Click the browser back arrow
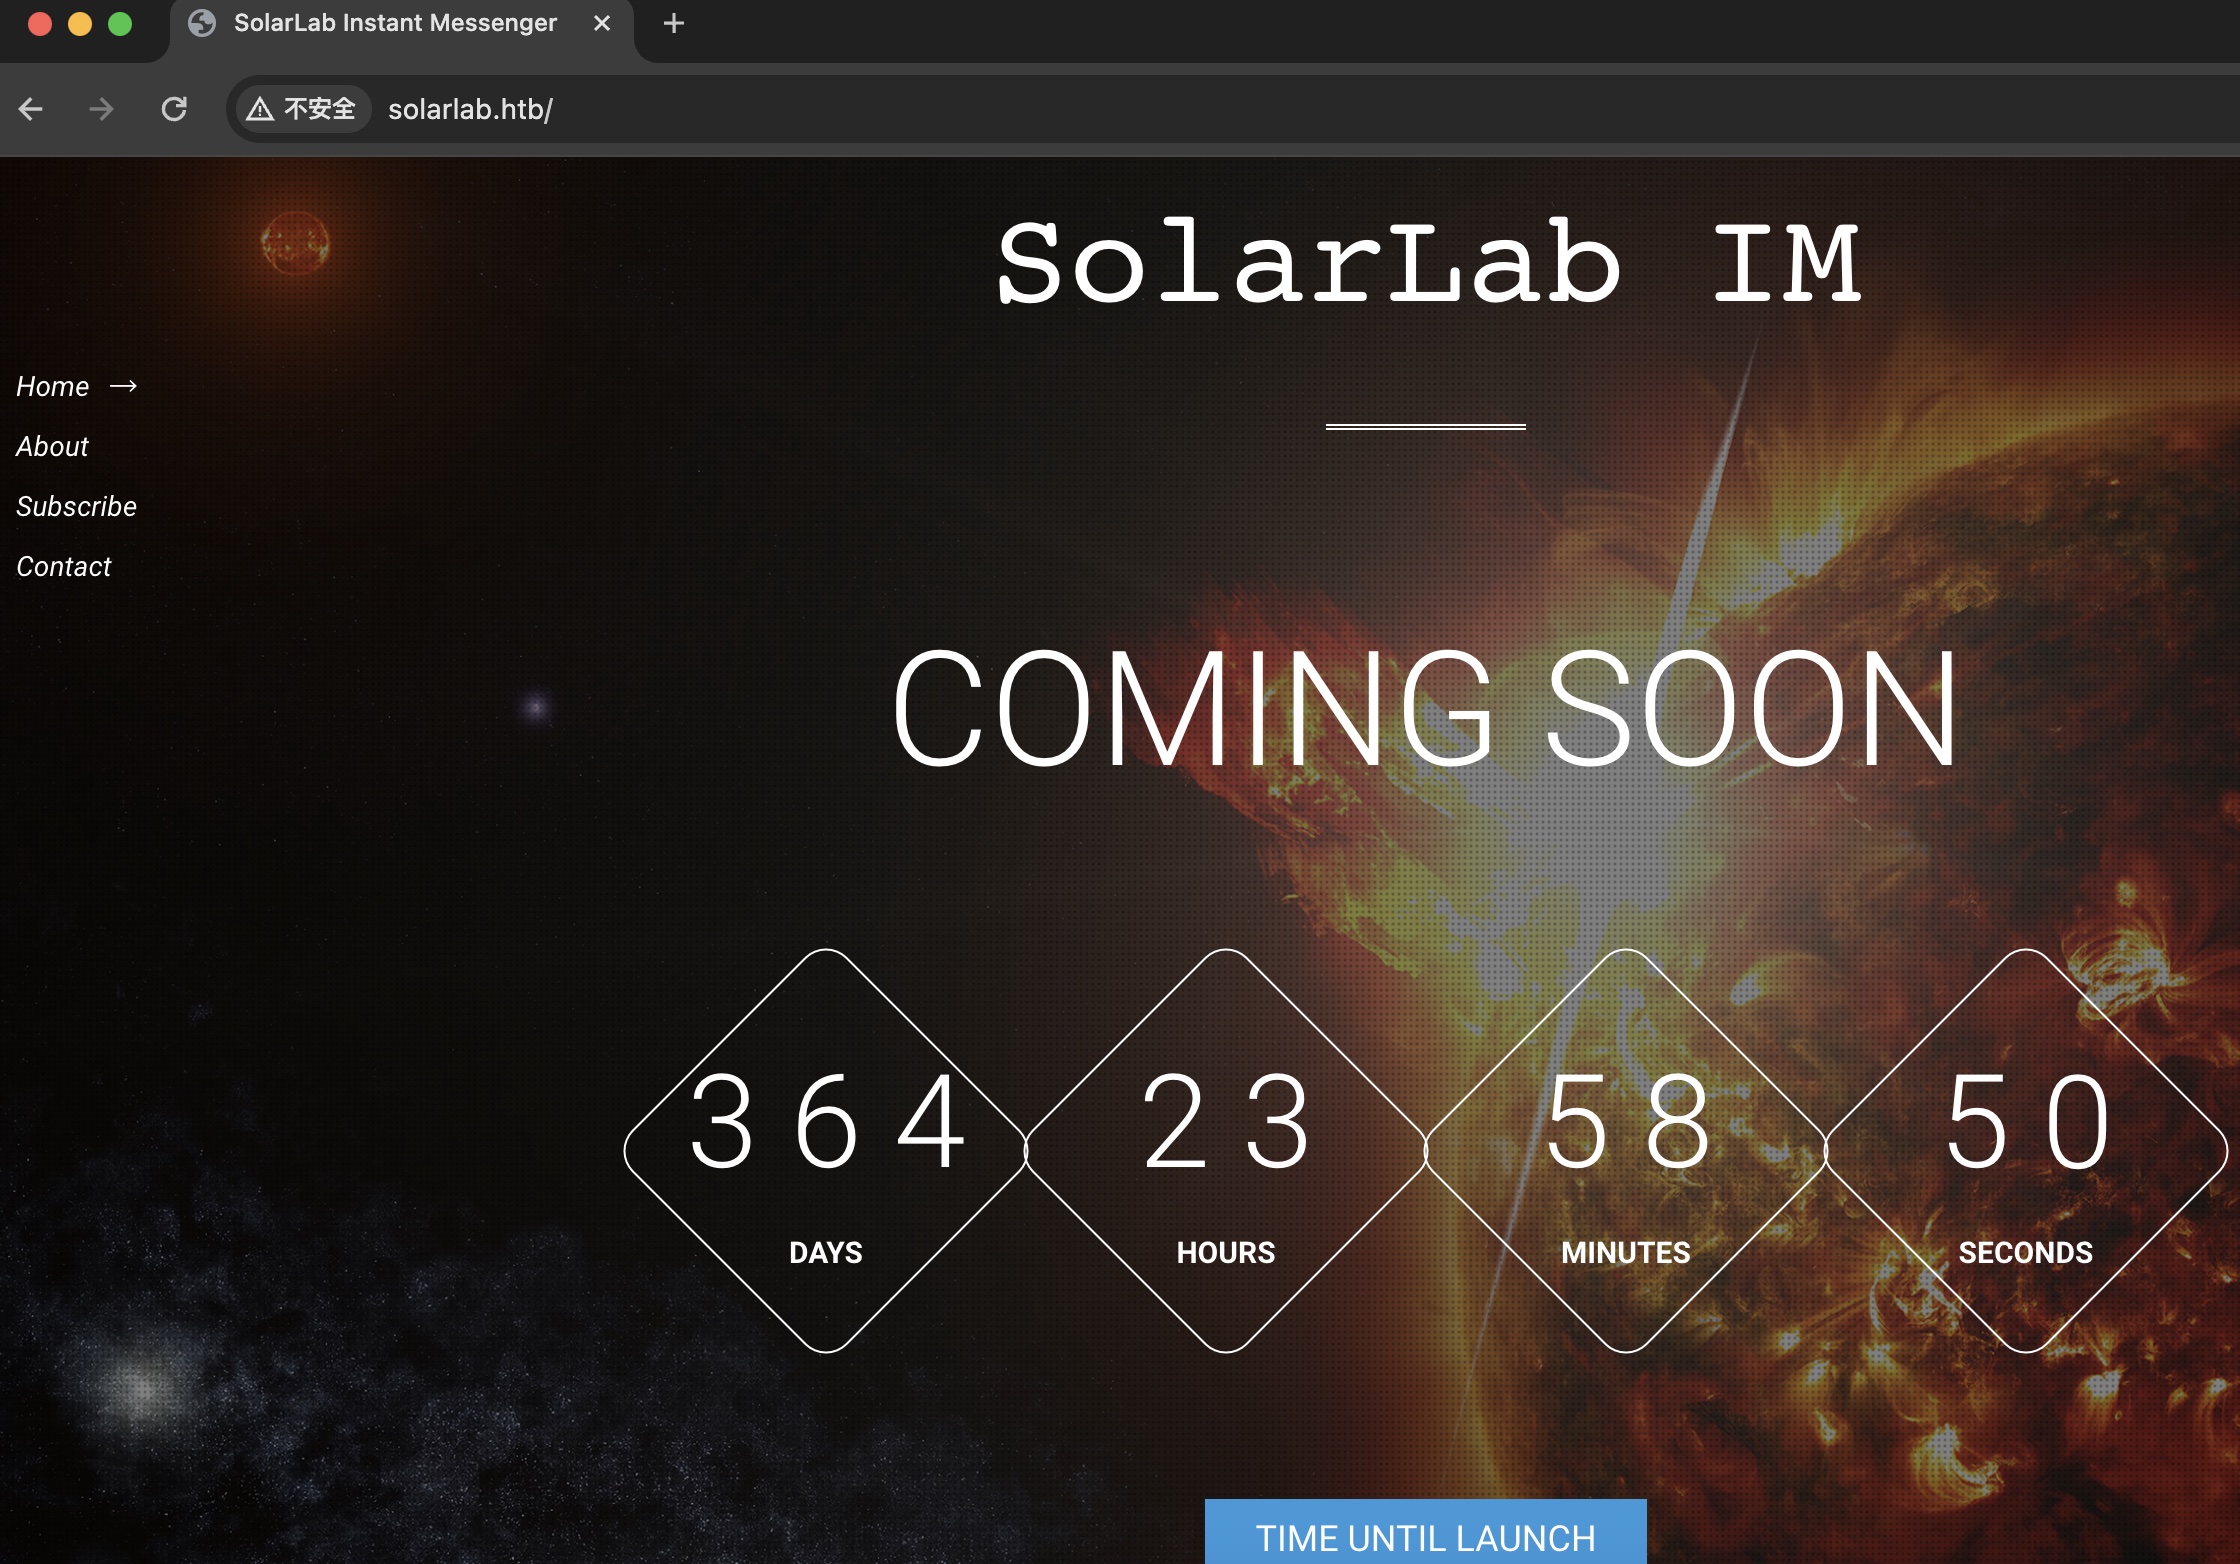This screenshot has height=1564, width=2240. pos(31,109)
